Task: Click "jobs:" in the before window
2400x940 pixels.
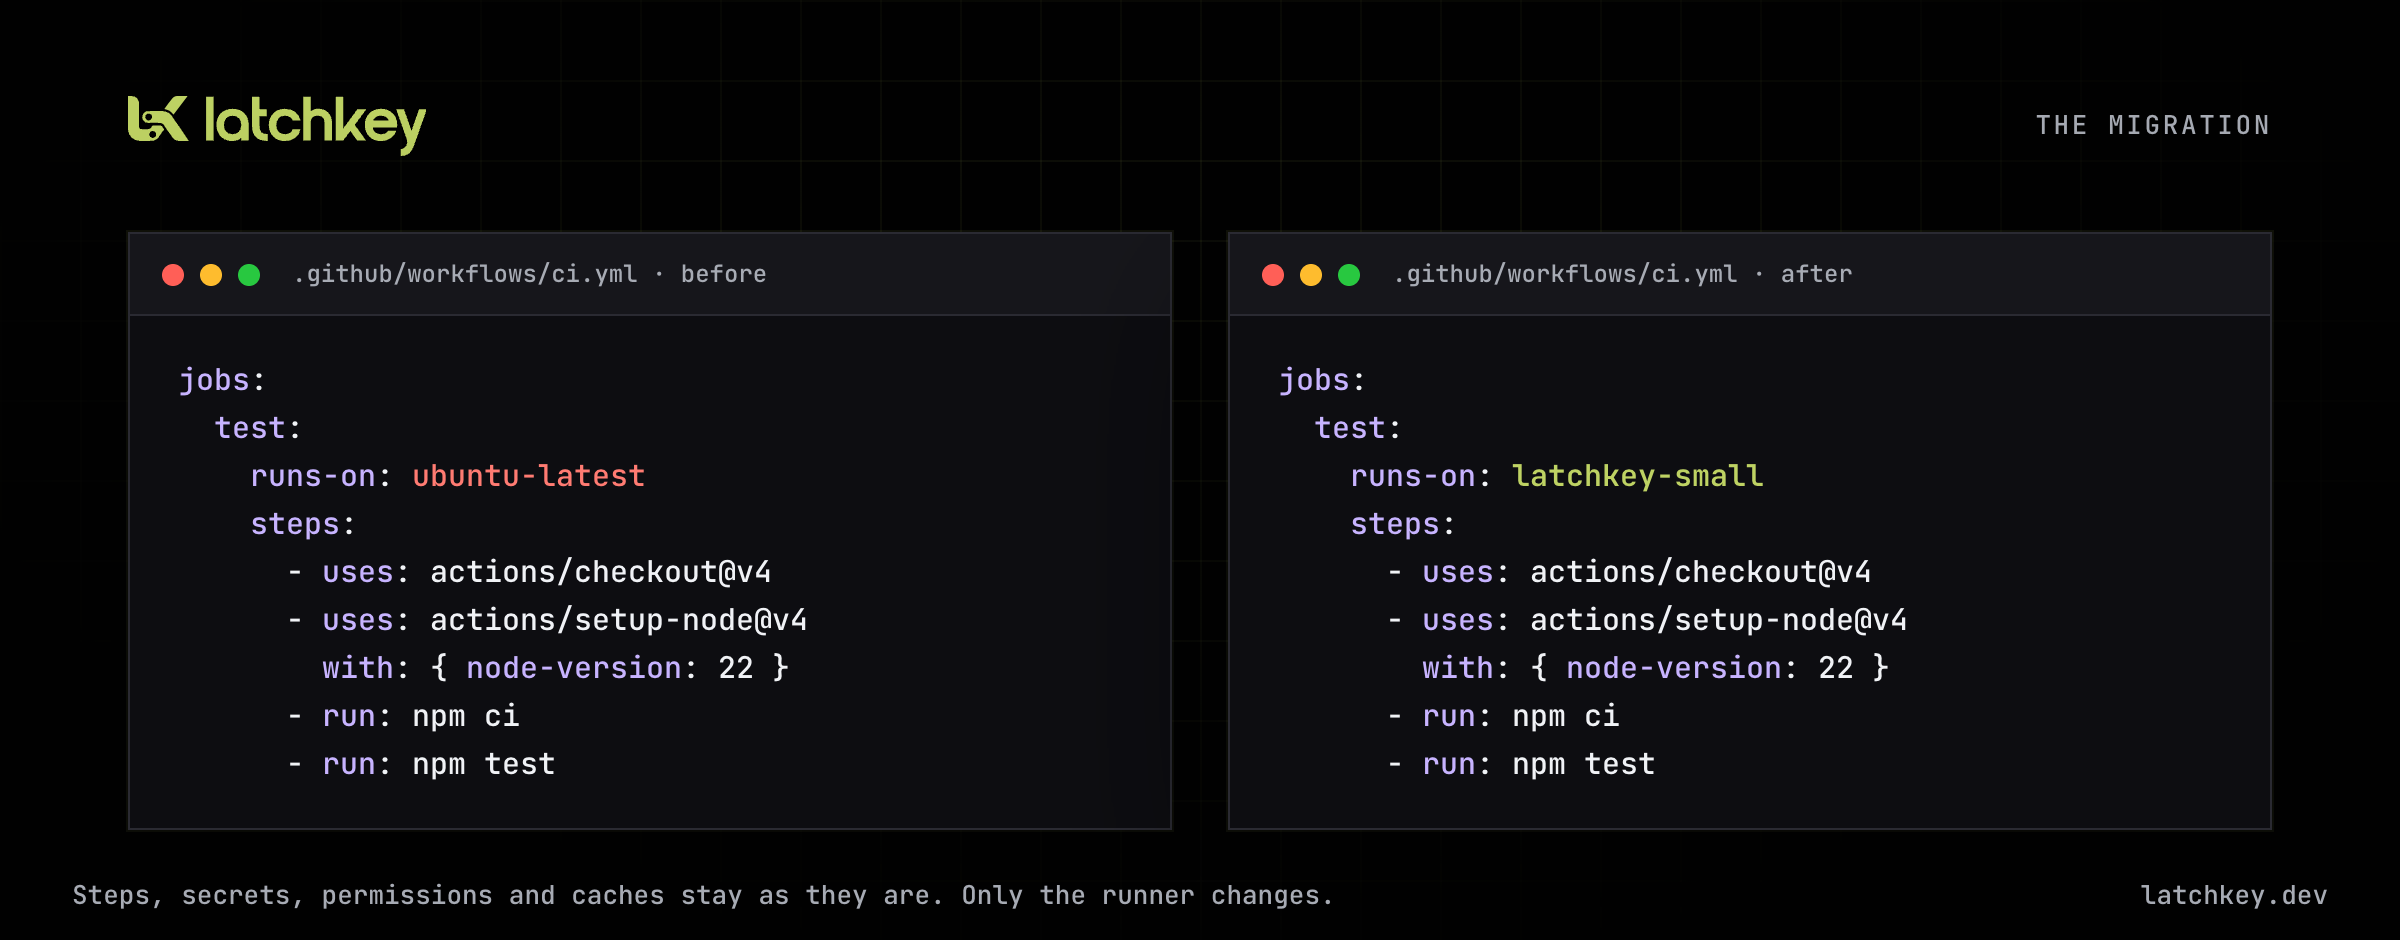Action: 222,381
